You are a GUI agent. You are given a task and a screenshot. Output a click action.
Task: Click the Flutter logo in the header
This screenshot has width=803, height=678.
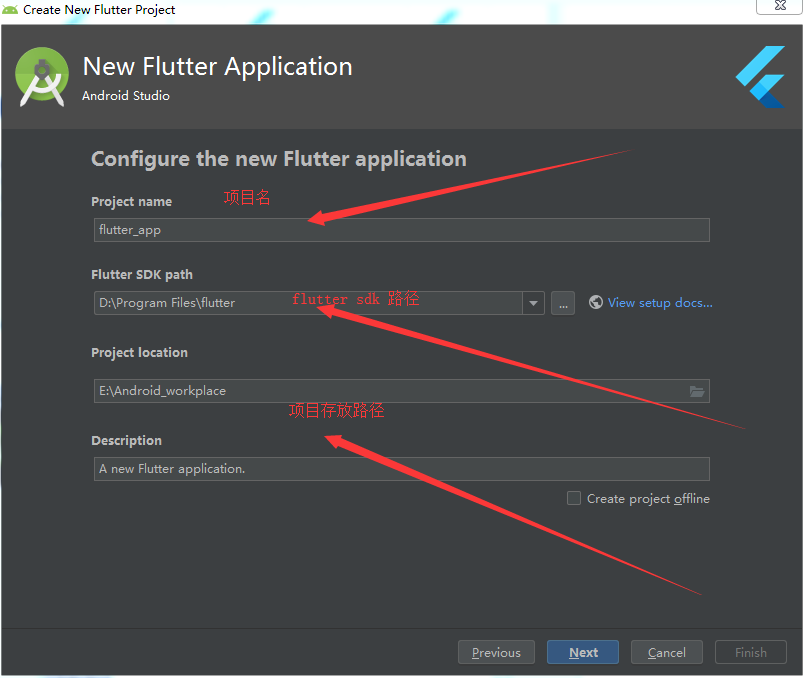[760, 77]
